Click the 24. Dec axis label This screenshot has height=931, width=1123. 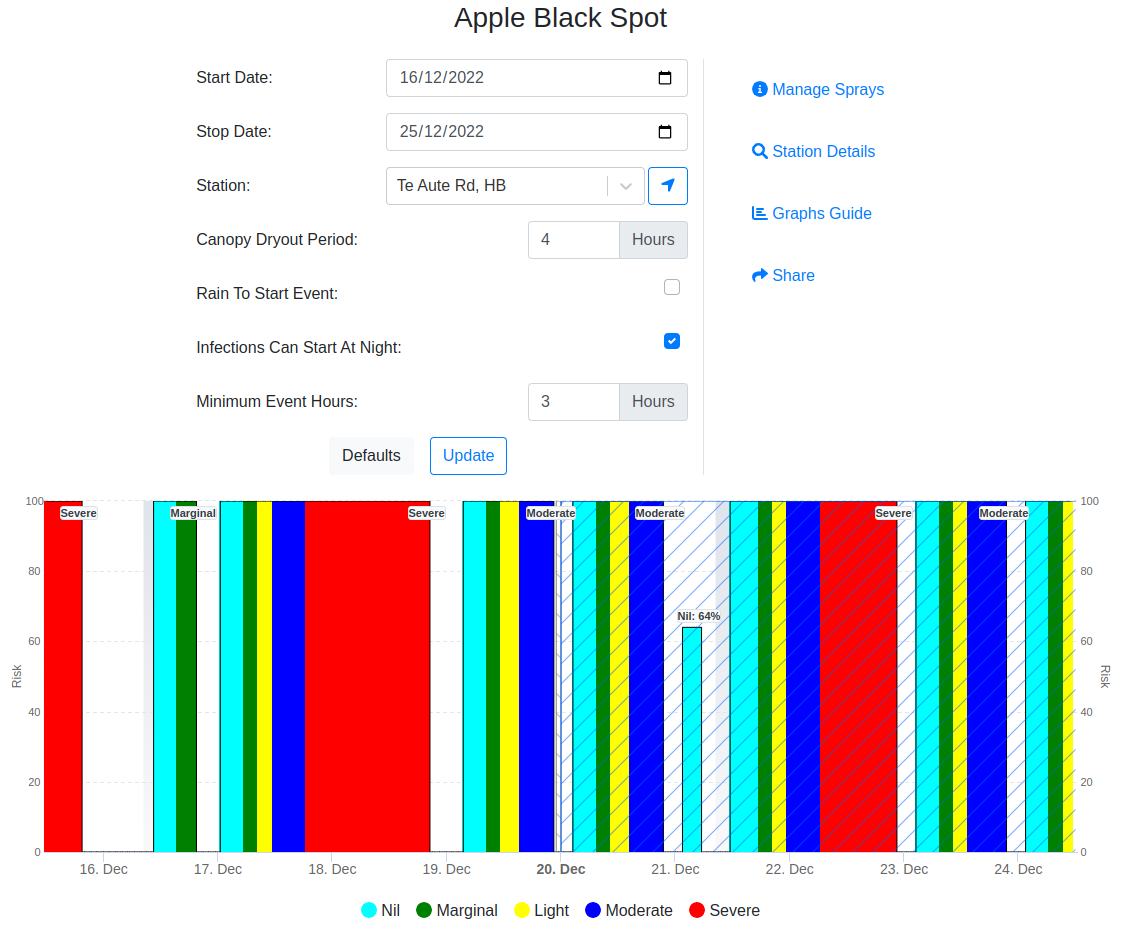click(x=1018, y=869)
